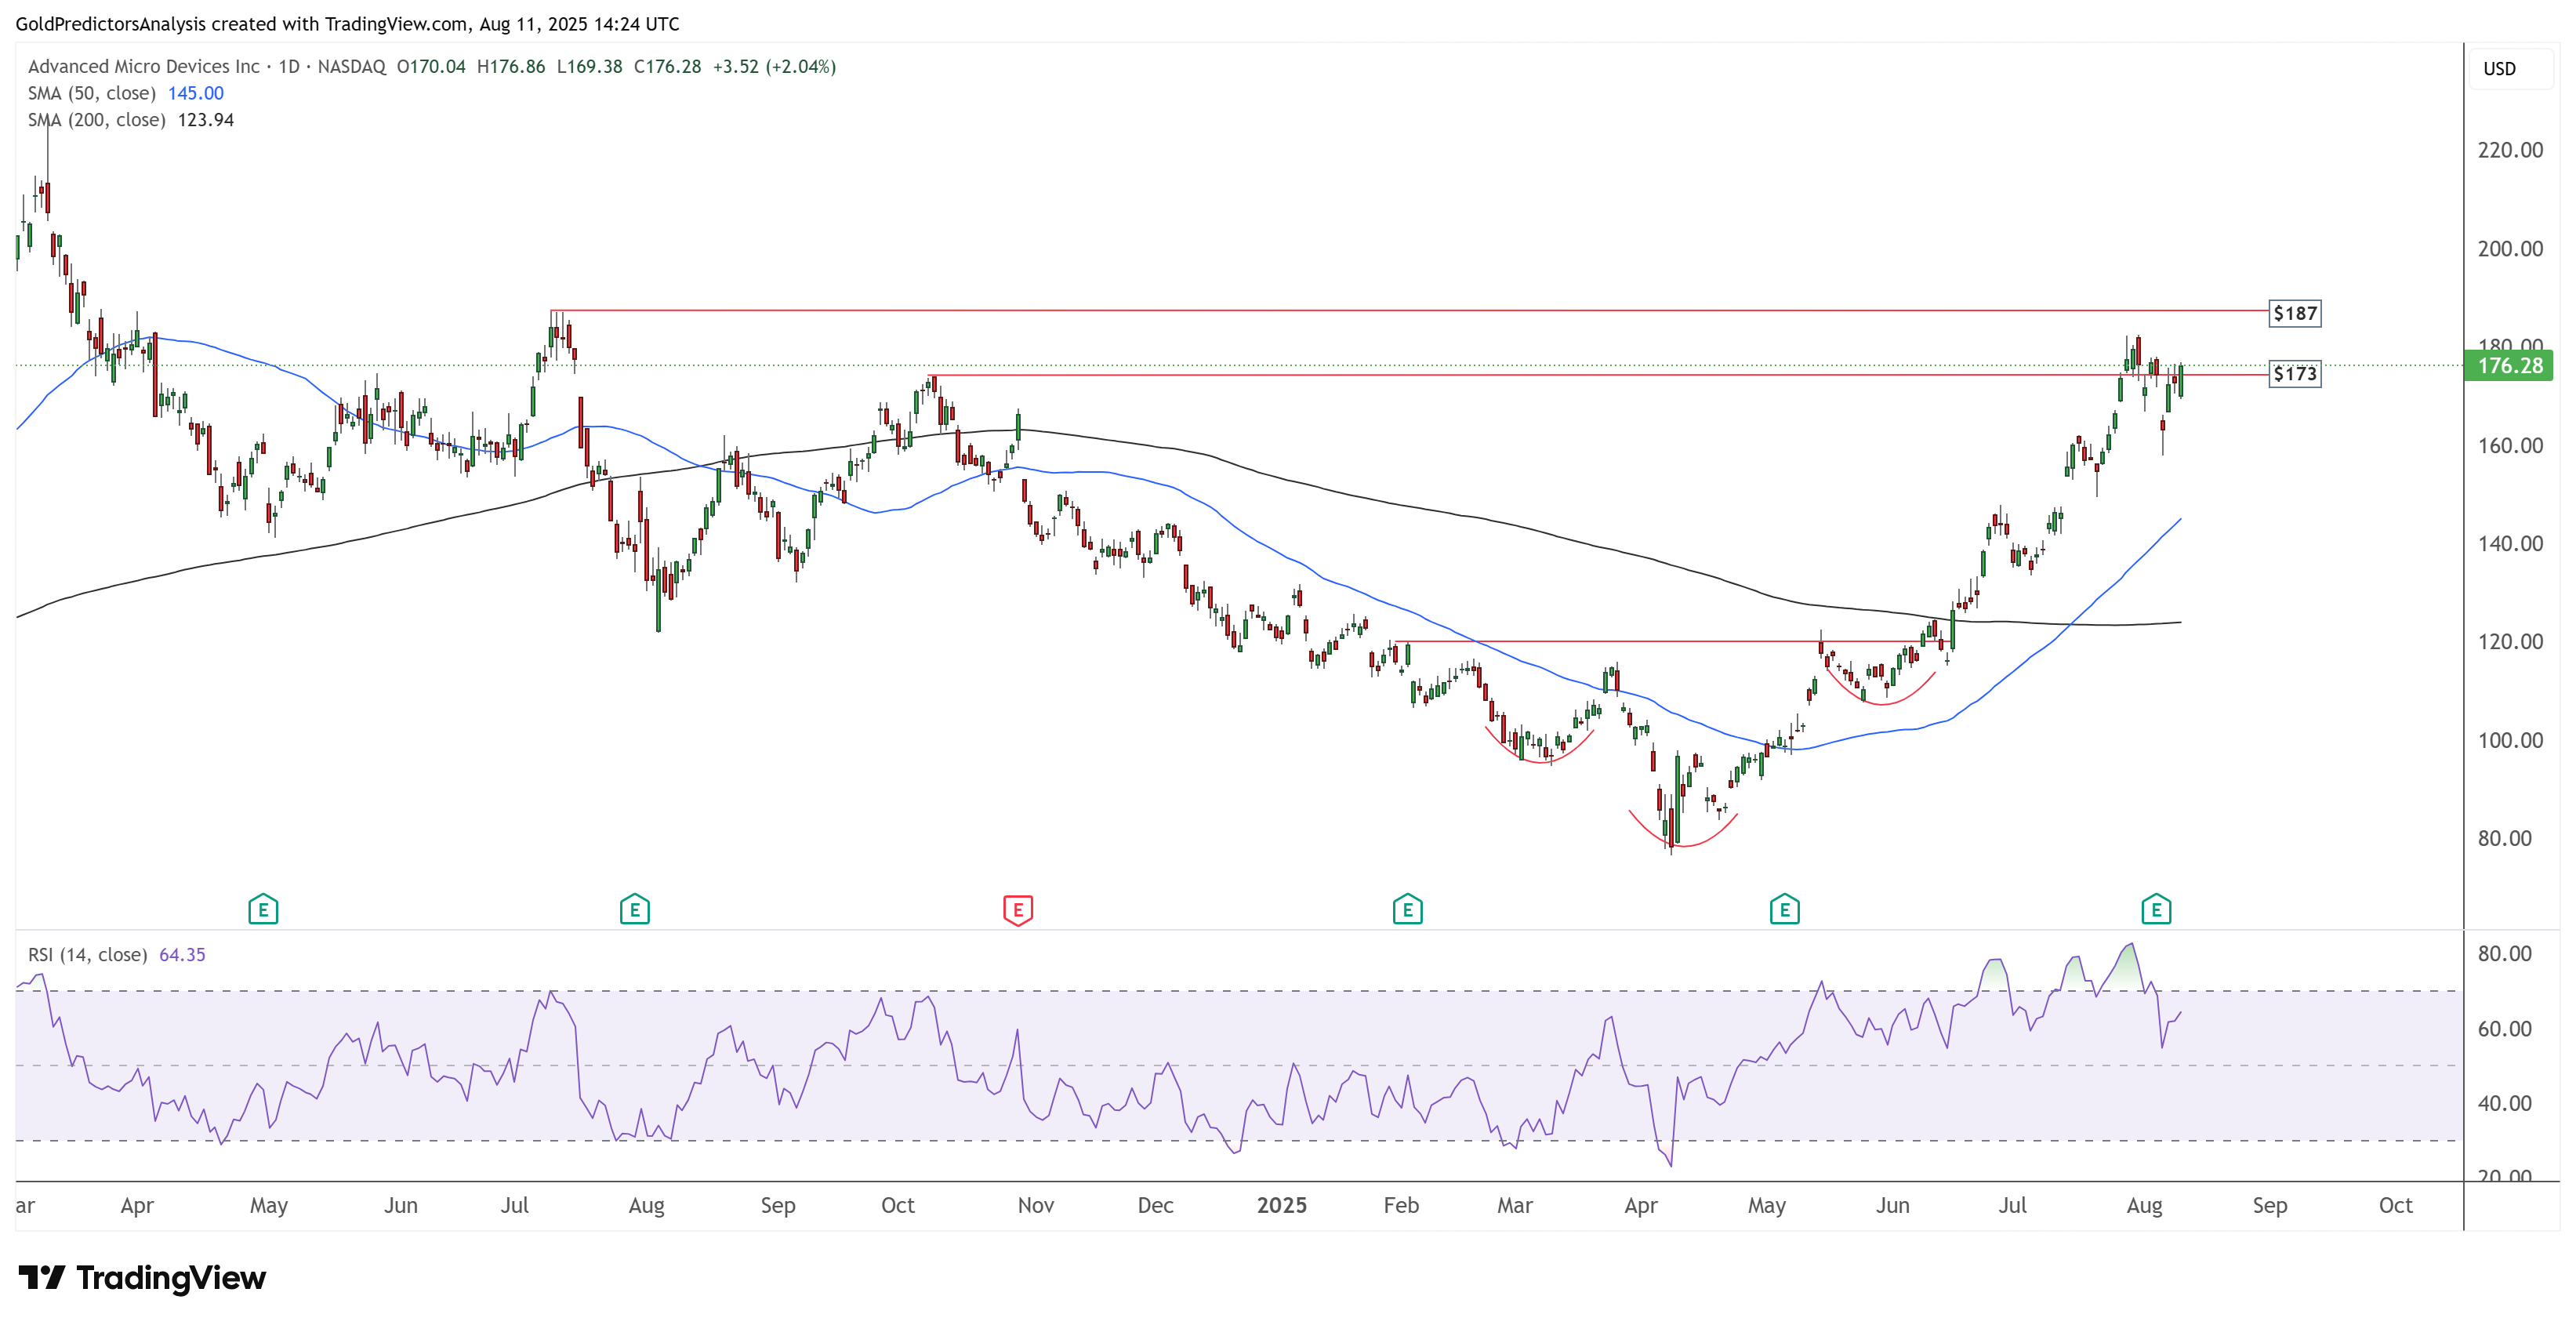Image resolution: width=2576 pixels, height=1325 pixels.
Task: Click the Advanced Micro Devices Inc title
Action: pos(144,66)
